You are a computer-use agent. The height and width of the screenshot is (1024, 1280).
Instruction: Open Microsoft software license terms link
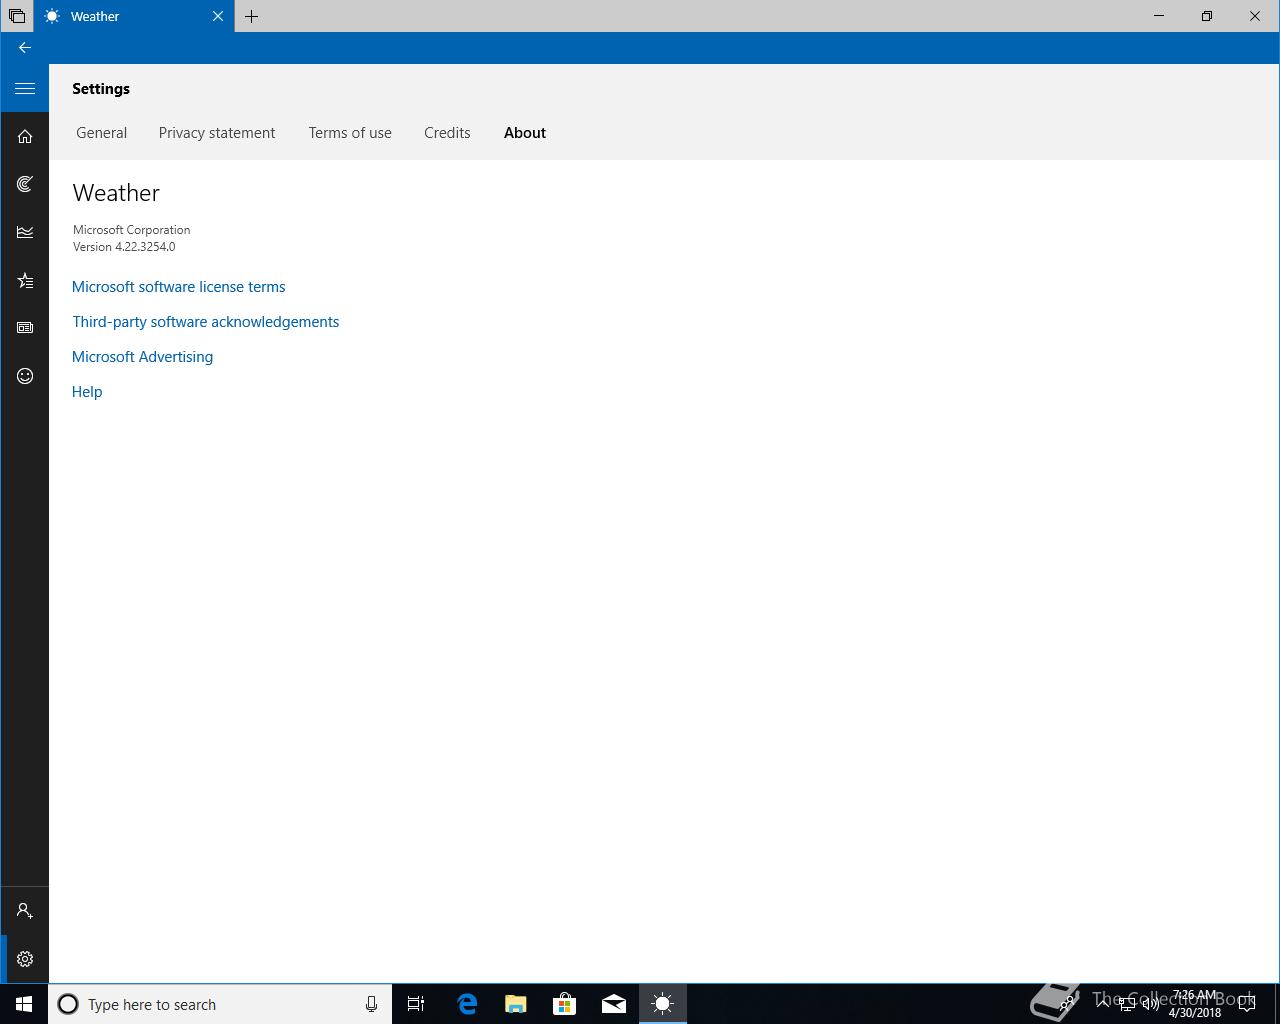pyautogui.click(x=179, y=287)
